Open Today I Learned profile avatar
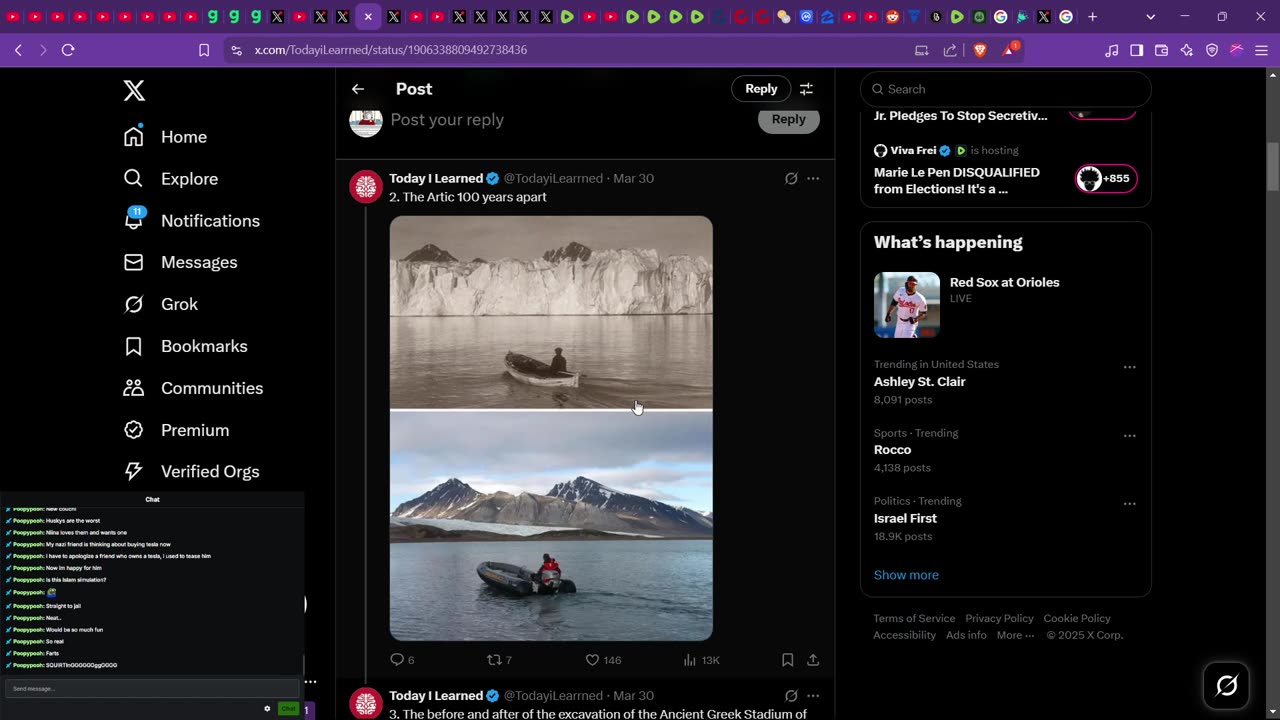The width and height of the screenshot is (1280, 720). [x=366, y=187]
